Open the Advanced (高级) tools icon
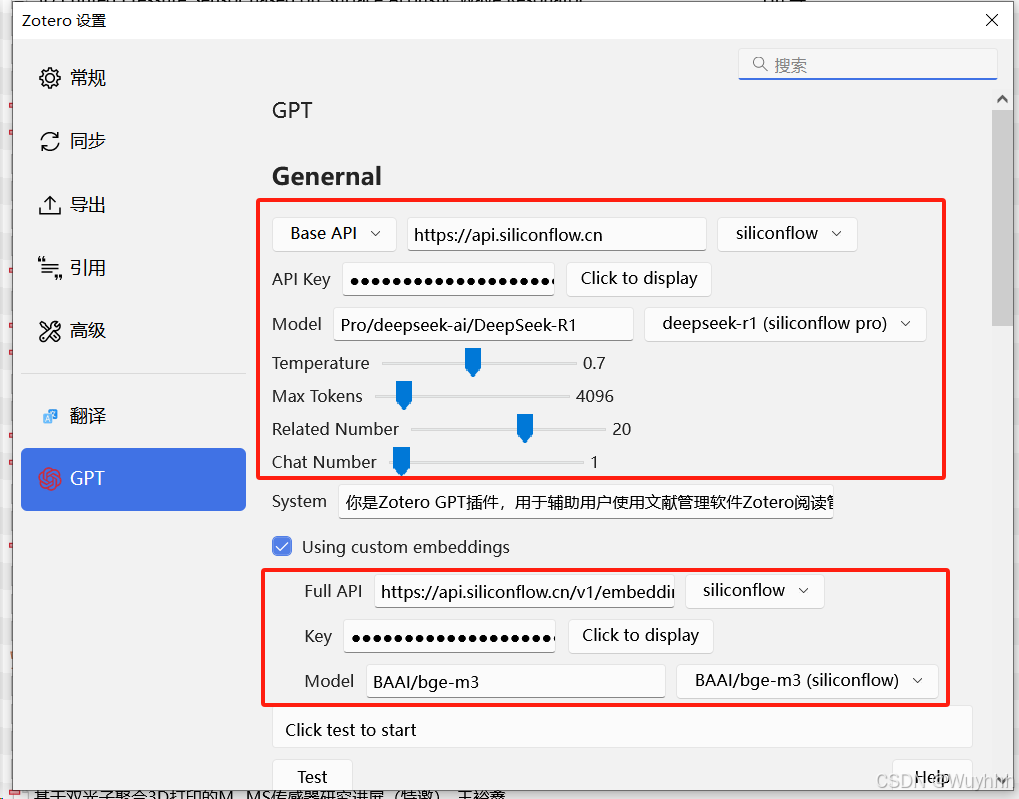Image resolution: width=1019 pixels, height=799 pixels. pos(50,331)
